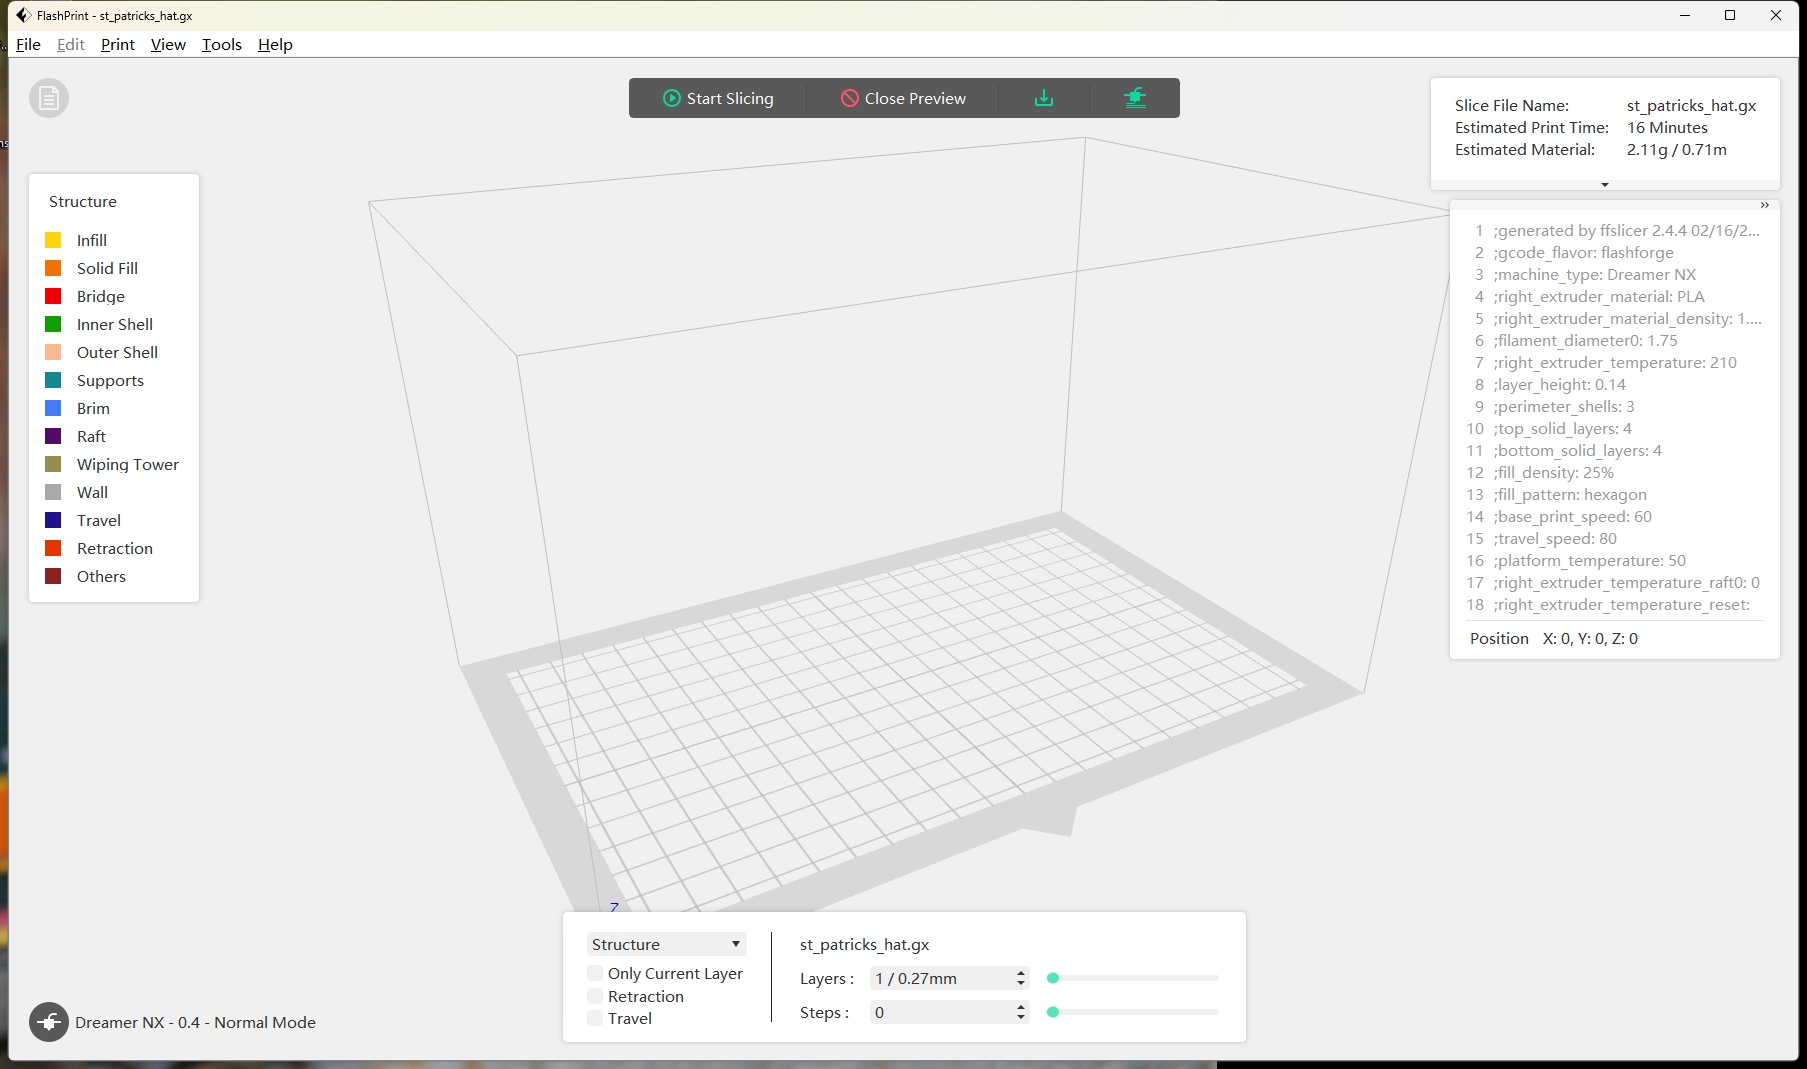Click the printer connection icon at bottom-left
This screenshot has height=1069, width=1807.
[x=49, y=1022]
